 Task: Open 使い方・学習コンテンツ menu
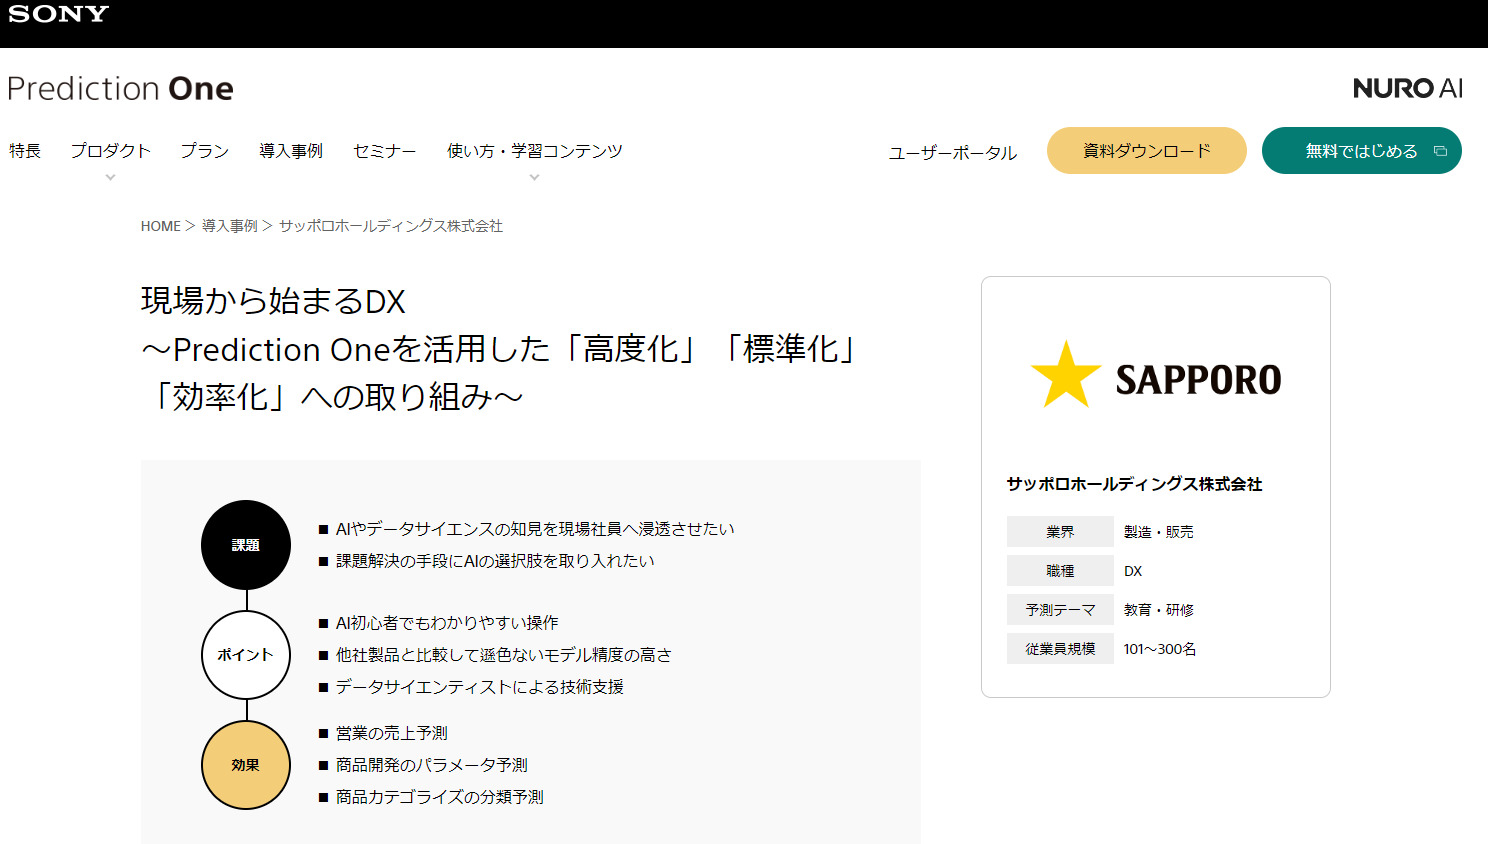coord(534,151)
